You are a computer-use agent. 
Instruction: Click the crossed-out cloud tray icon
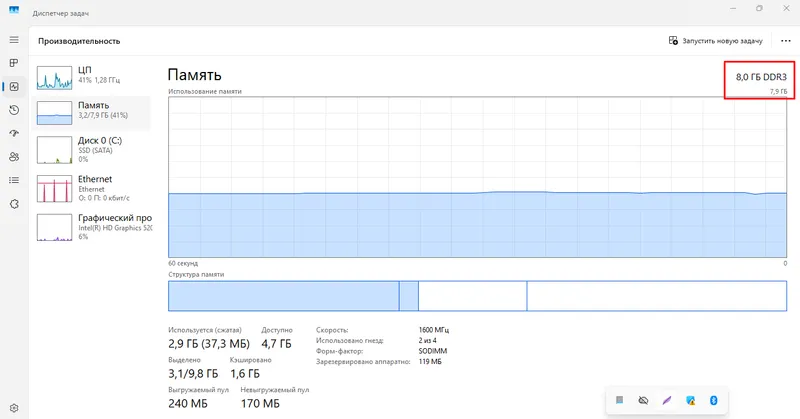tap(643, 400)
